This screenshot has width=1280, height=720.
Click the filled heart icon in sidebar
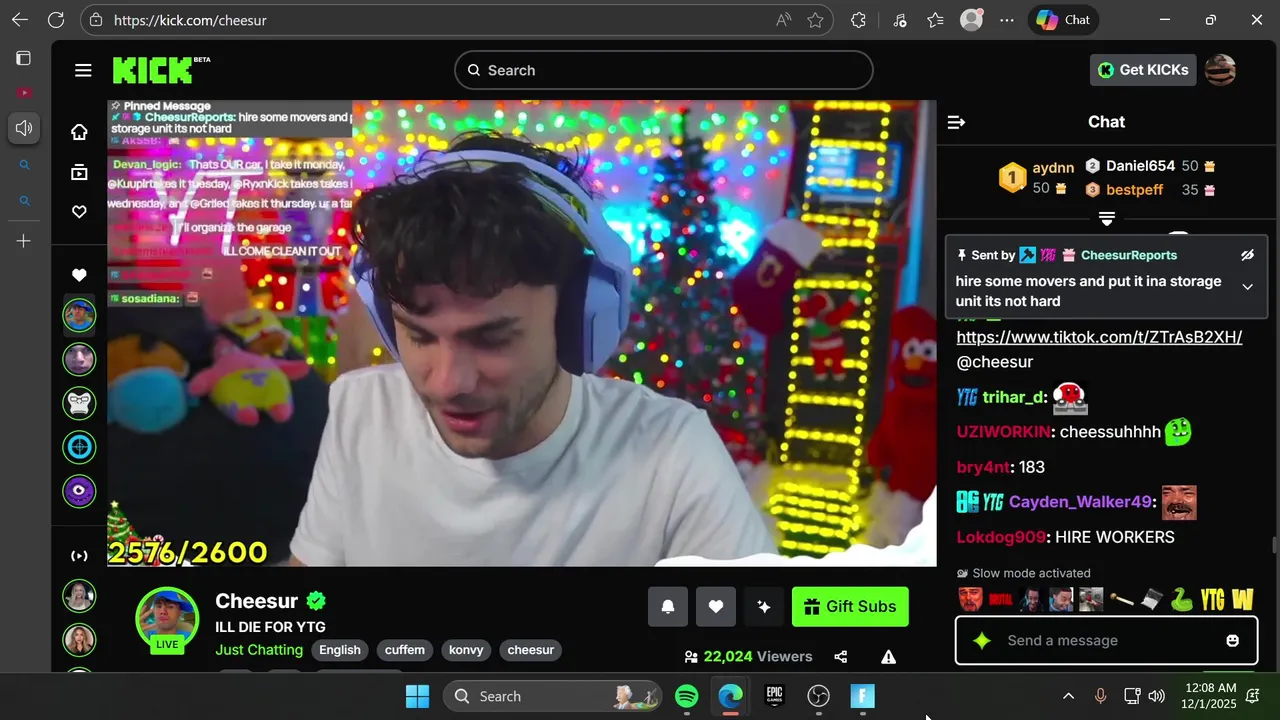(x=79, y=275)
